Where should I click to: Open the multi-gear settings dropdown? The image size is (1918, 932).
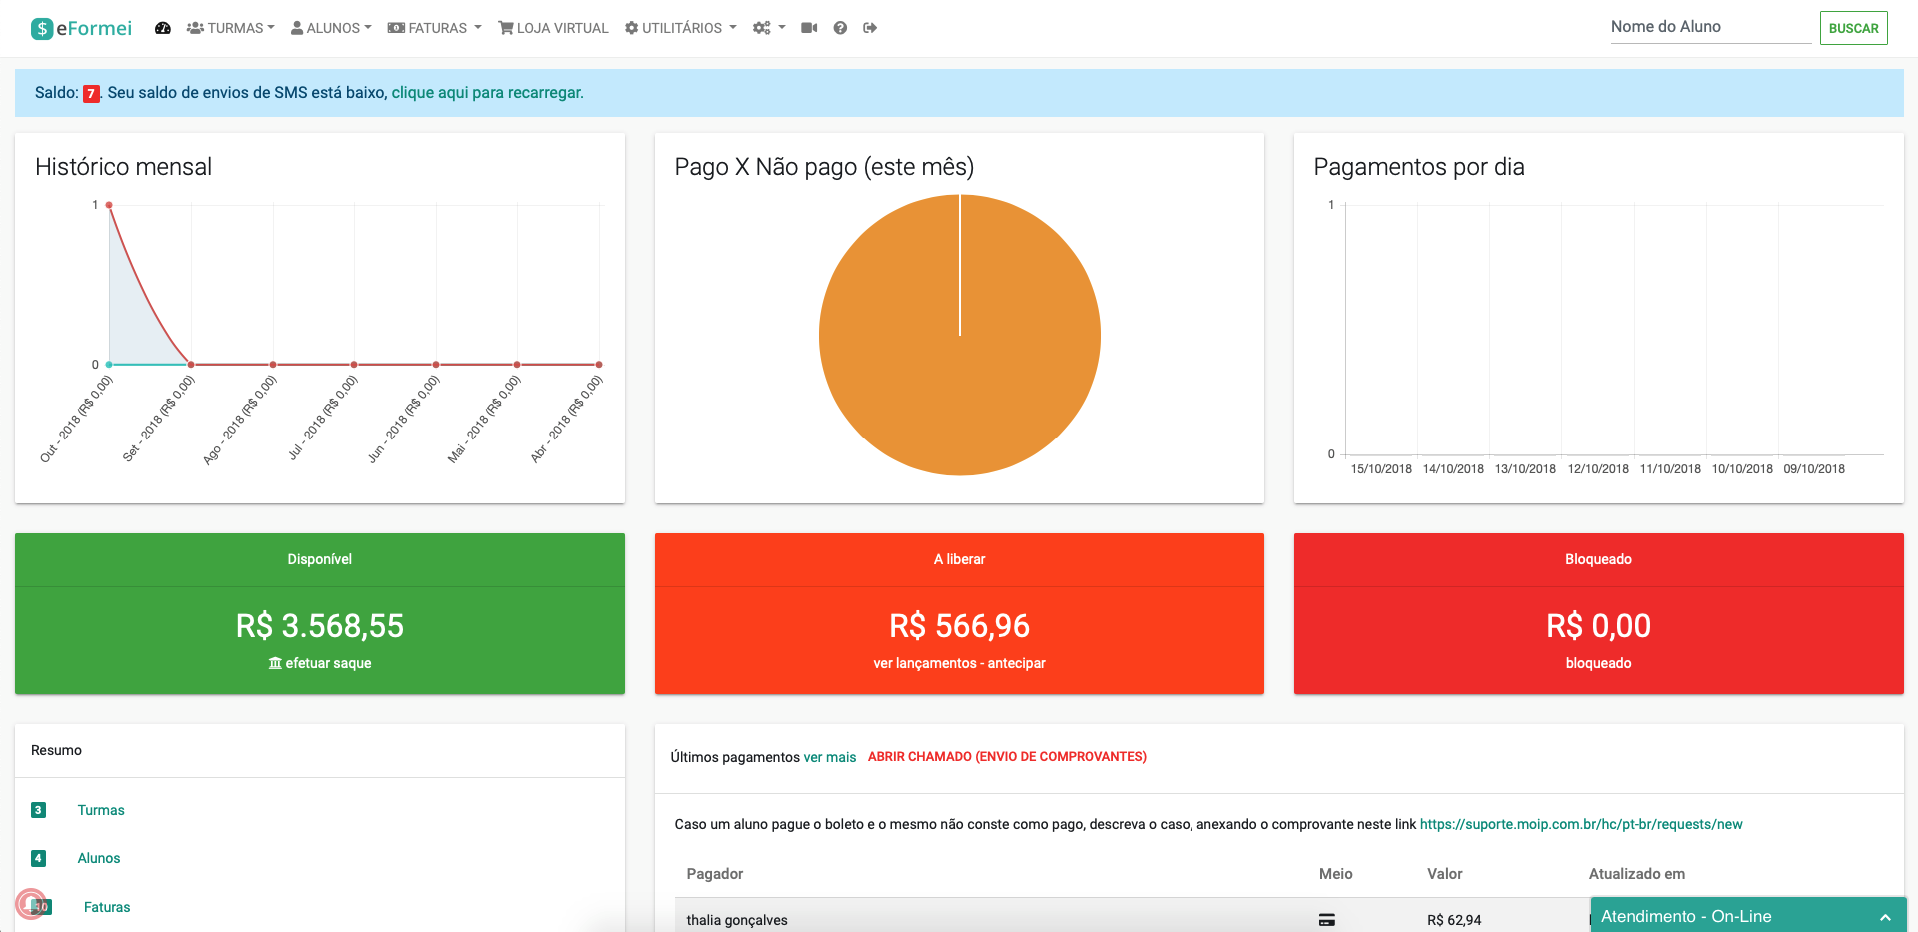pyautogui.click(x=768, y=28)
